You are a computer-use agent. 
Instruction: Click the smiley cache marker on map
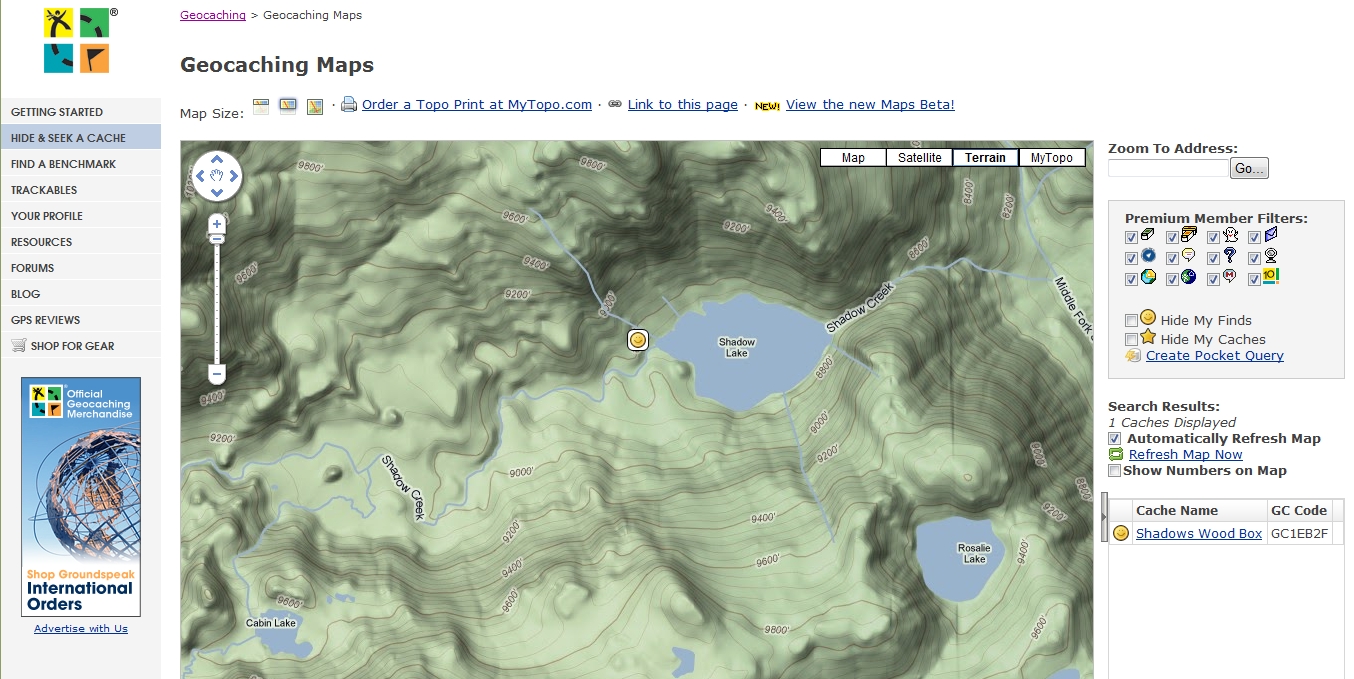pyautogui.click(x=638, y=340)
